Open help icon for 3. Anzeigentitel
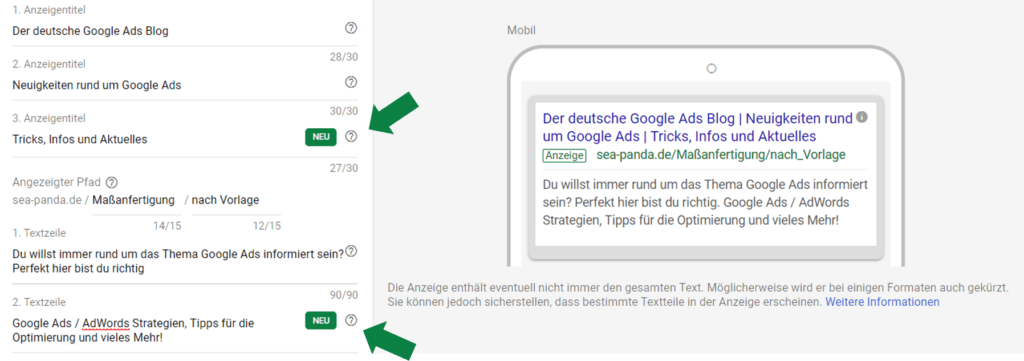The image size is (1024, 361). [351, 137]
